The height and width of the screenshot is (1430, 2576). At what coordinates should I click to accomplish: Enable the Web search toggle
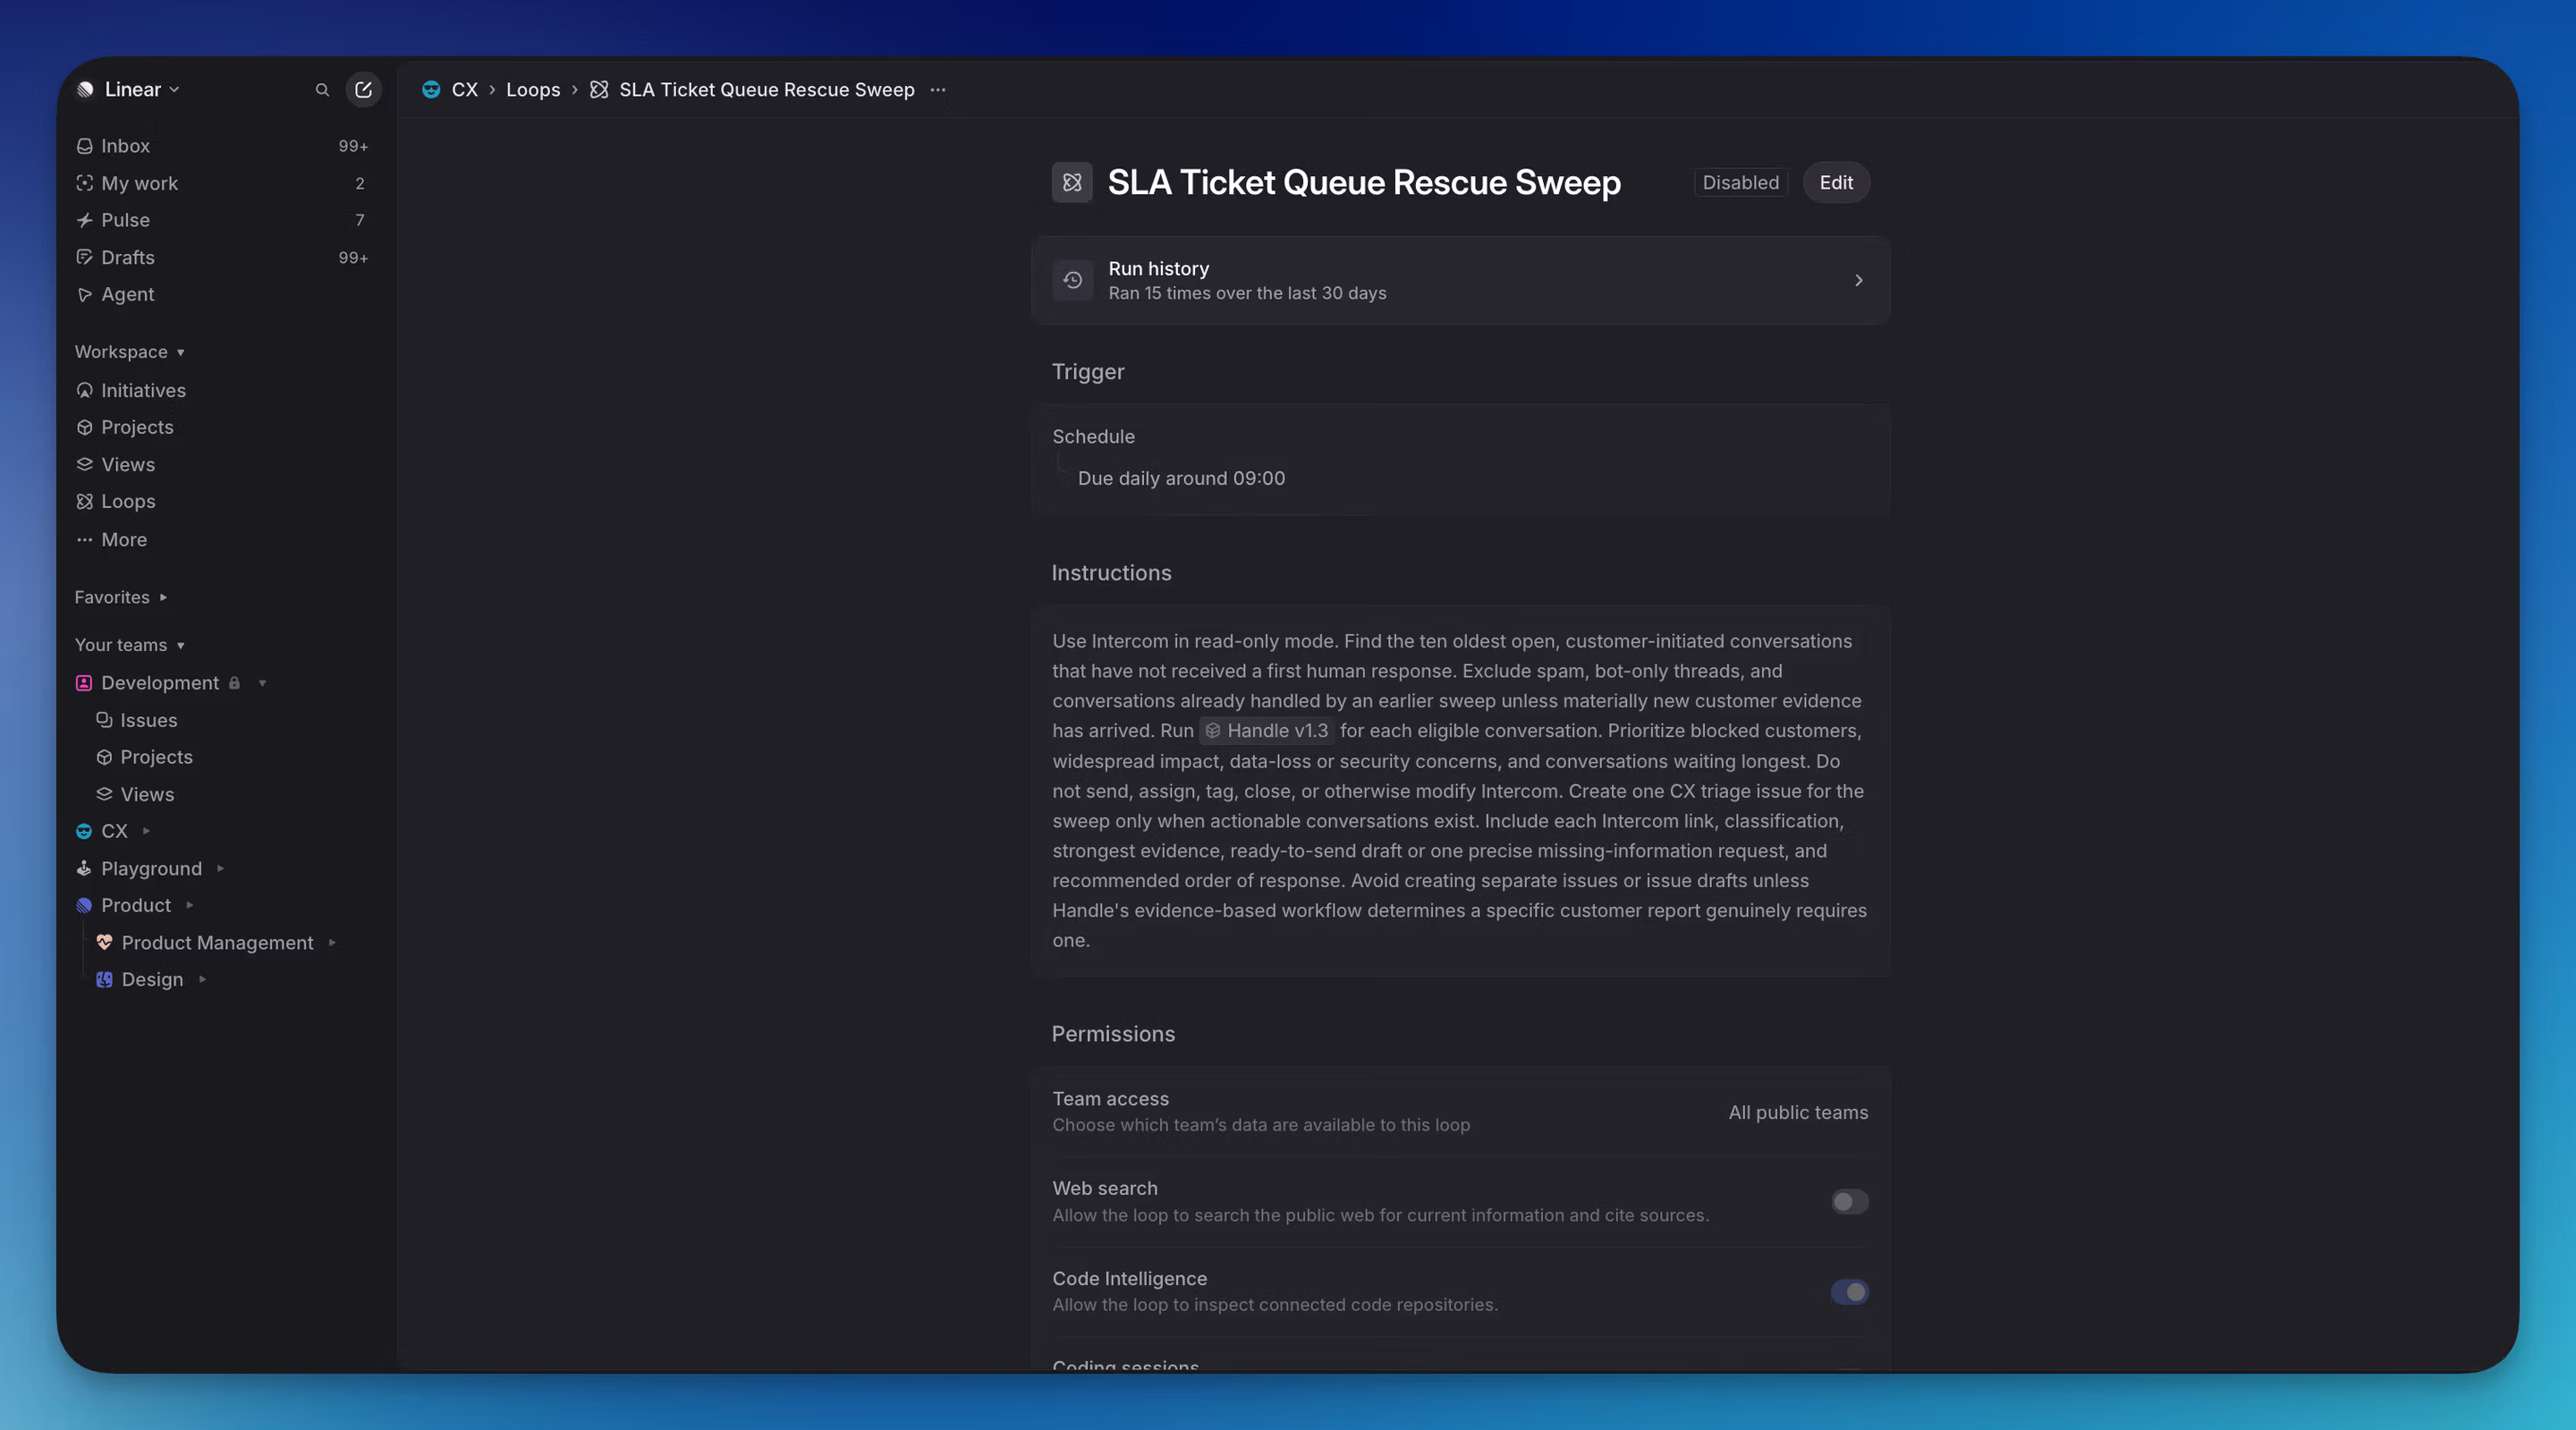pos(1849,1202)
